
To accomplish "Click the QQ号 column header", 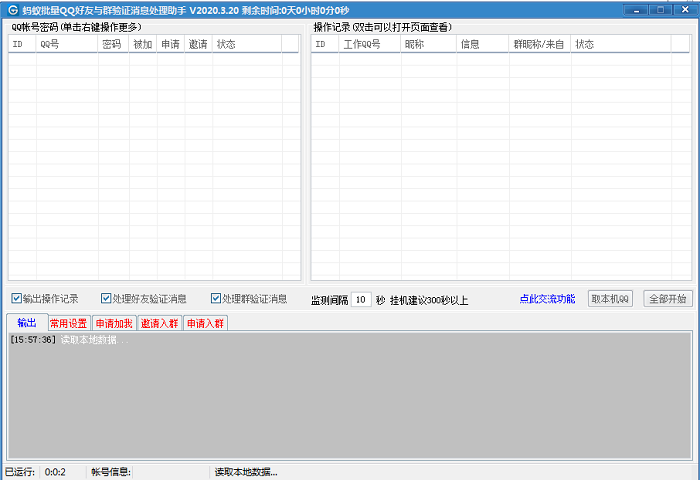I will coord(67,44).
